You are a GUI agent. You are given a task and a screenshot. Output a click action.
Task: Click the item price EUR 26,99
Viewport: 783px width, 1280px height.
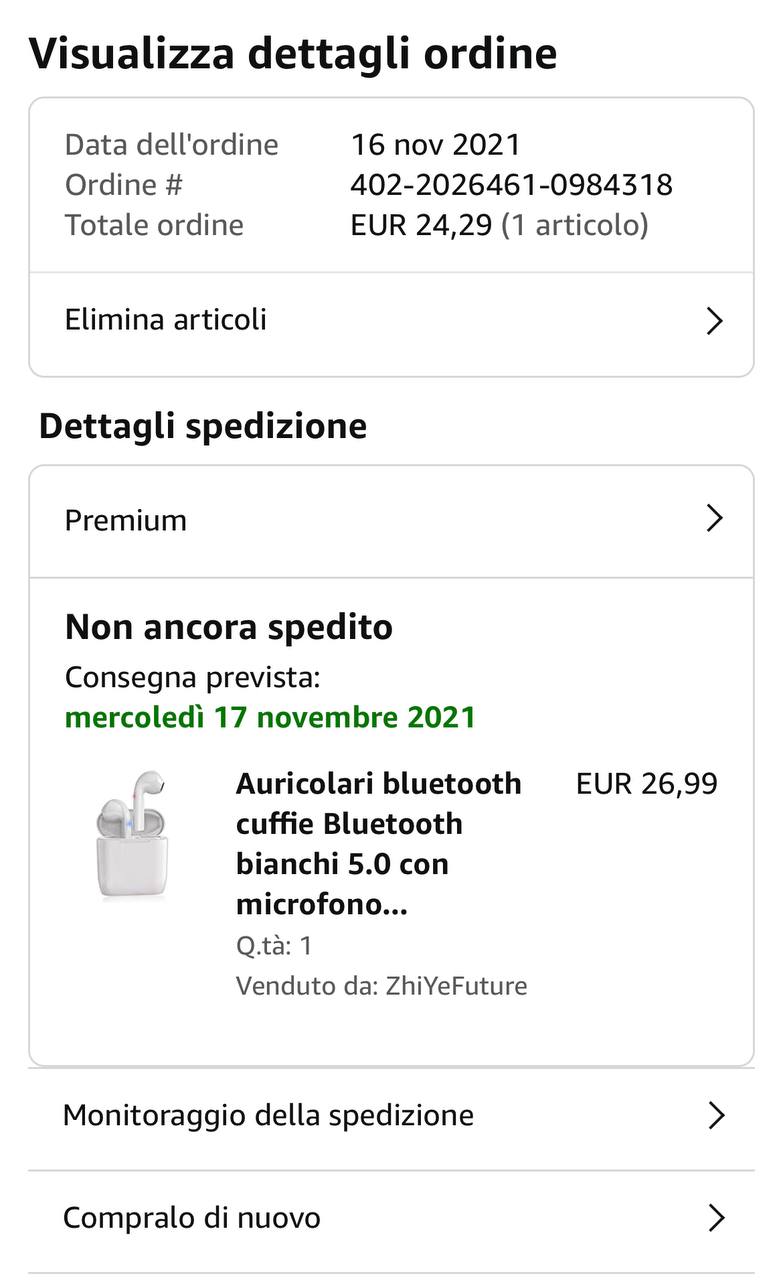pyautogui.click(x=646, y=784)
